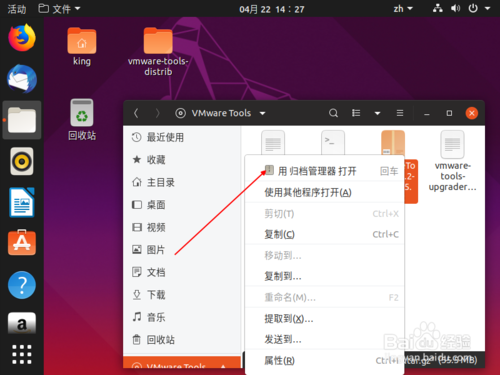Open the network icon in top bar
The width and height of the screenshot is (500, 375).
437,8
